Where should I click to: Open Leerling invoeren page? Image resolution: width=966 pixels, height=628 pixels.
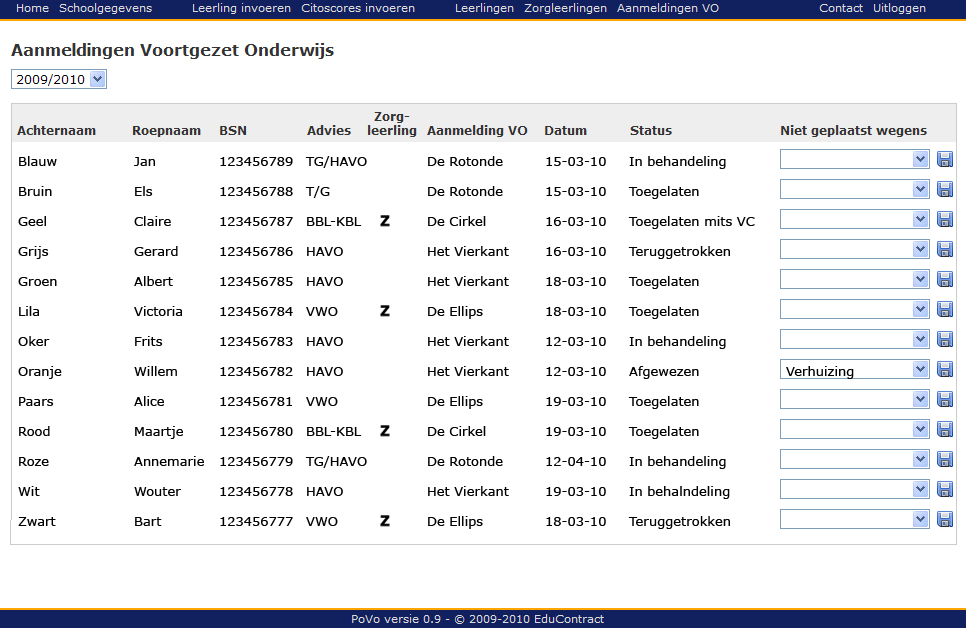point(241,8)
